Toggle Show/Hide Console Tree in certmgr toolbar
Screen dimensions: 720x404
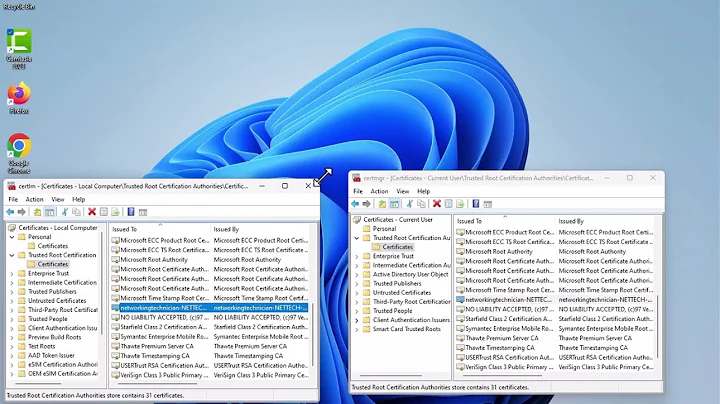[x=394, y=204]
